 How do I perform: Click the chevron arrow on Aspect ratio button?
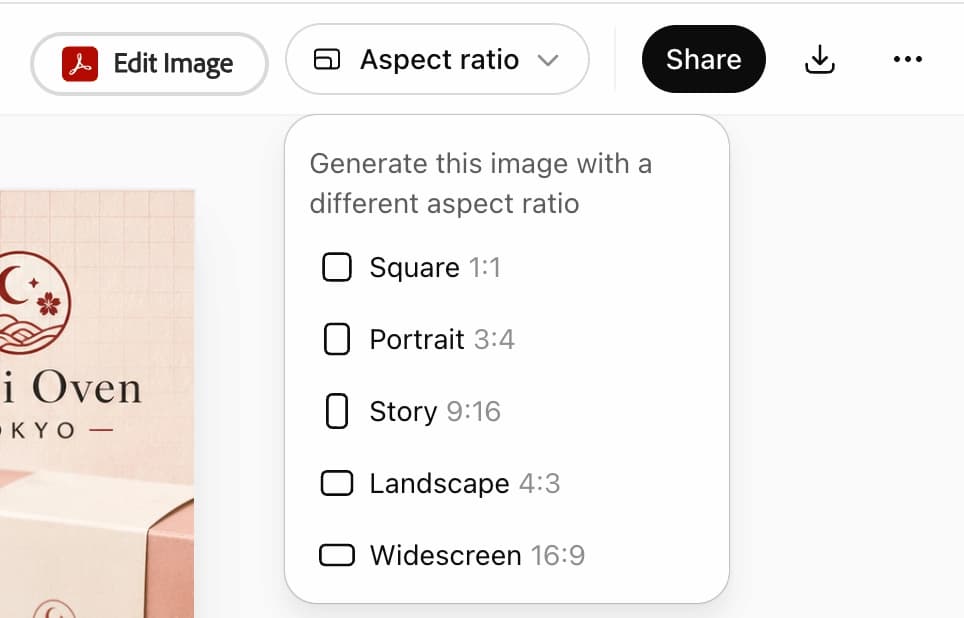[548, 60]
